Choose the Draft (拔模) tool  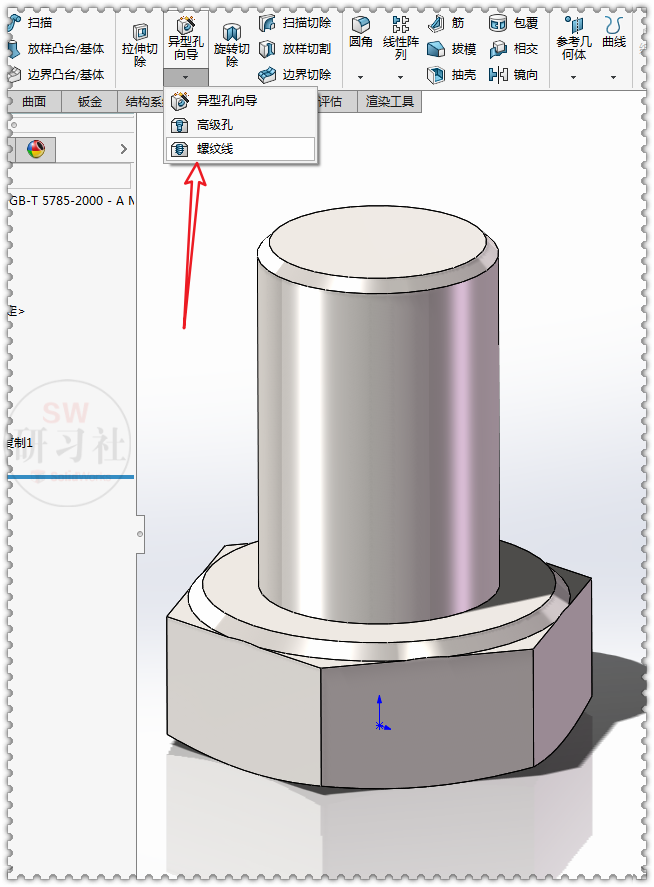pos(451,49)
